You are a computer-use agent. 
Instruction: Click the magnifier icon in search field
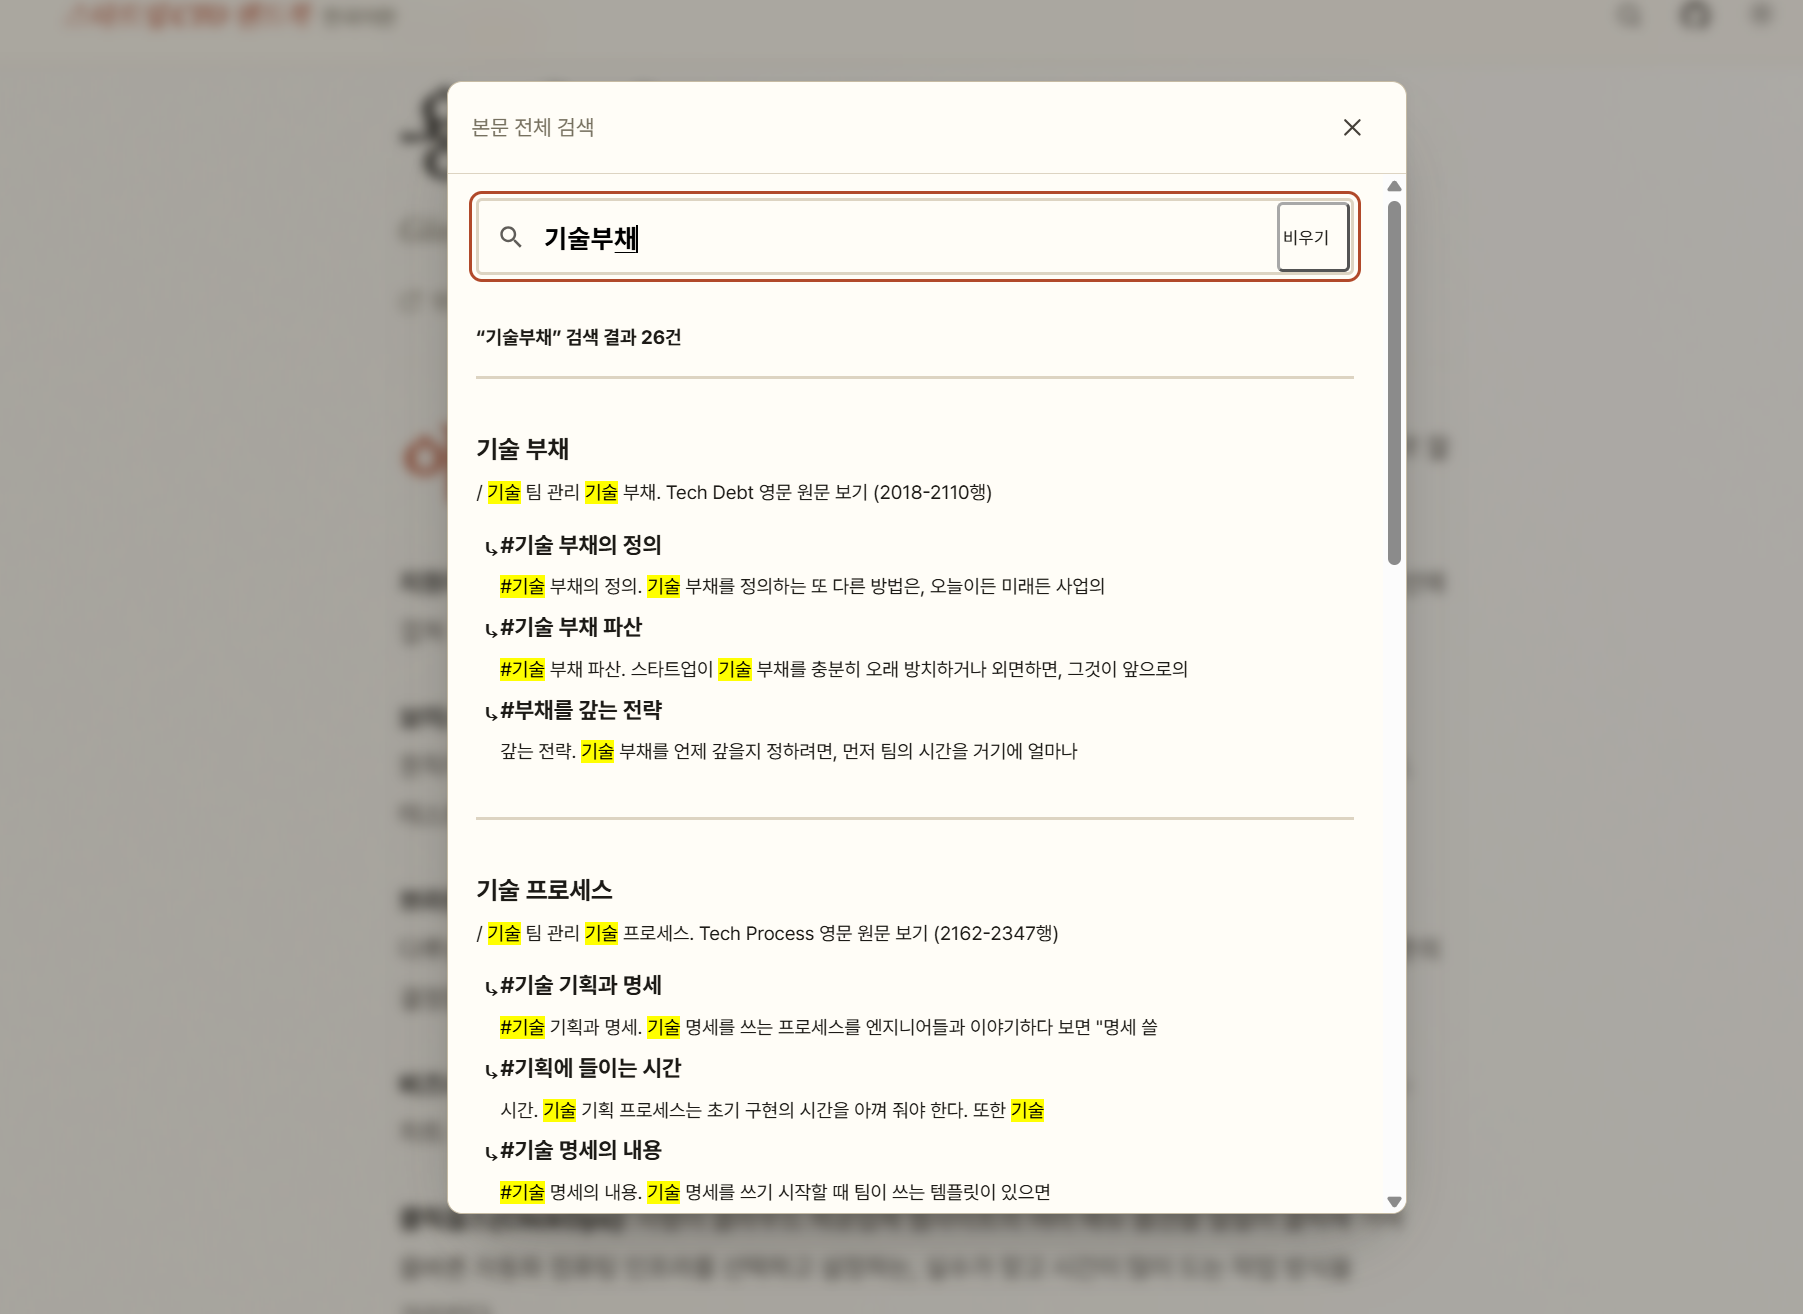[x=511, y=237]
